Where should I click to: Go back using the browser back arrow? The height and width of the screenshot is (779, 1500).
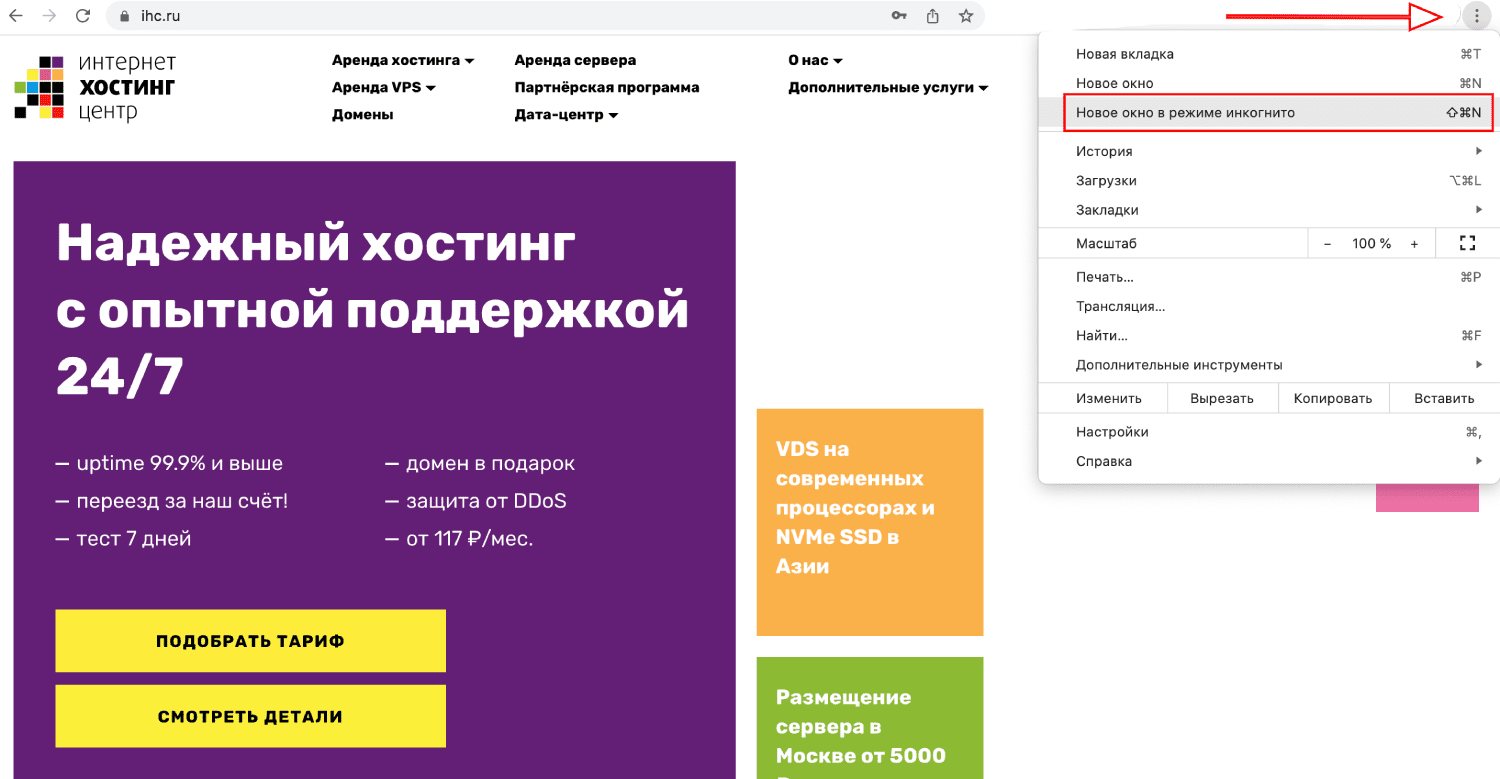click(15, 16)
